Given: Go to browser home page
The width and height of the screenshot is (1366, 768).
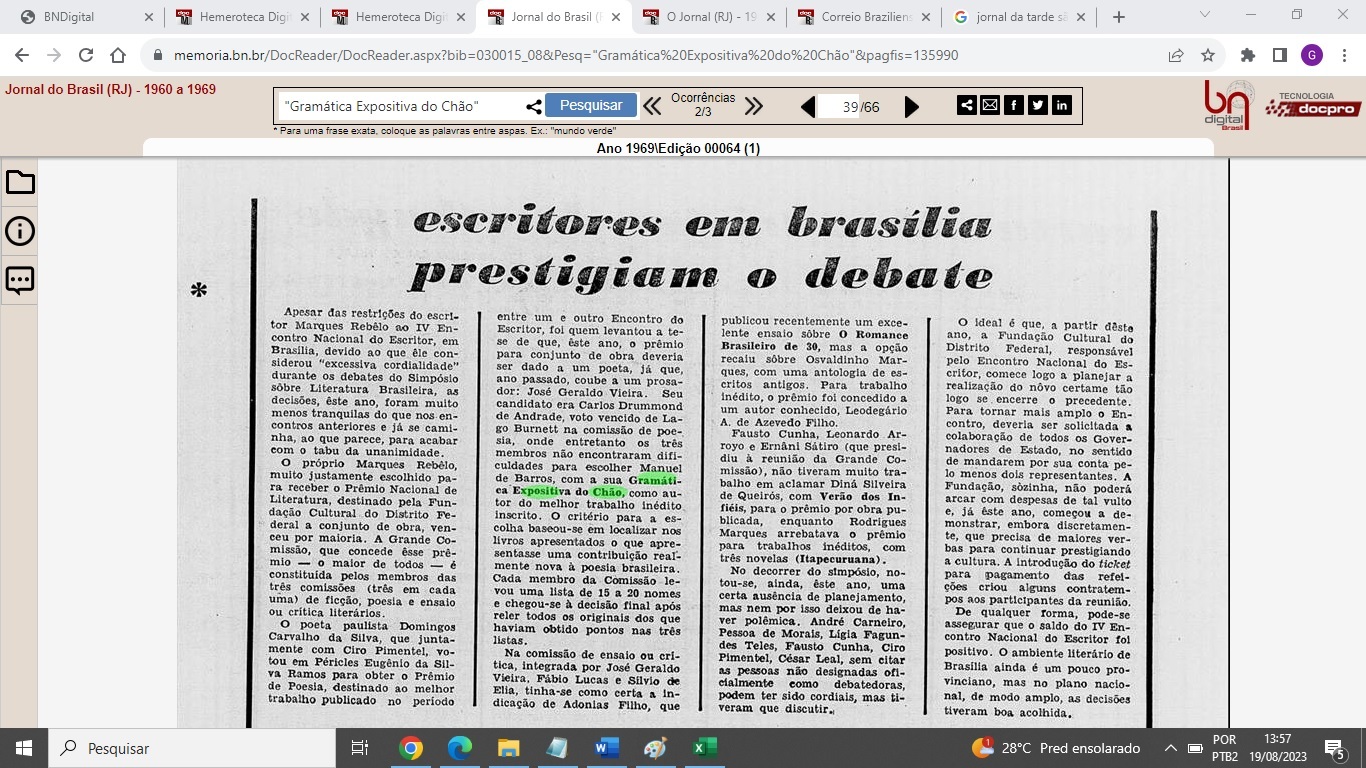Looking at the screenshot, I should point(118,55).
